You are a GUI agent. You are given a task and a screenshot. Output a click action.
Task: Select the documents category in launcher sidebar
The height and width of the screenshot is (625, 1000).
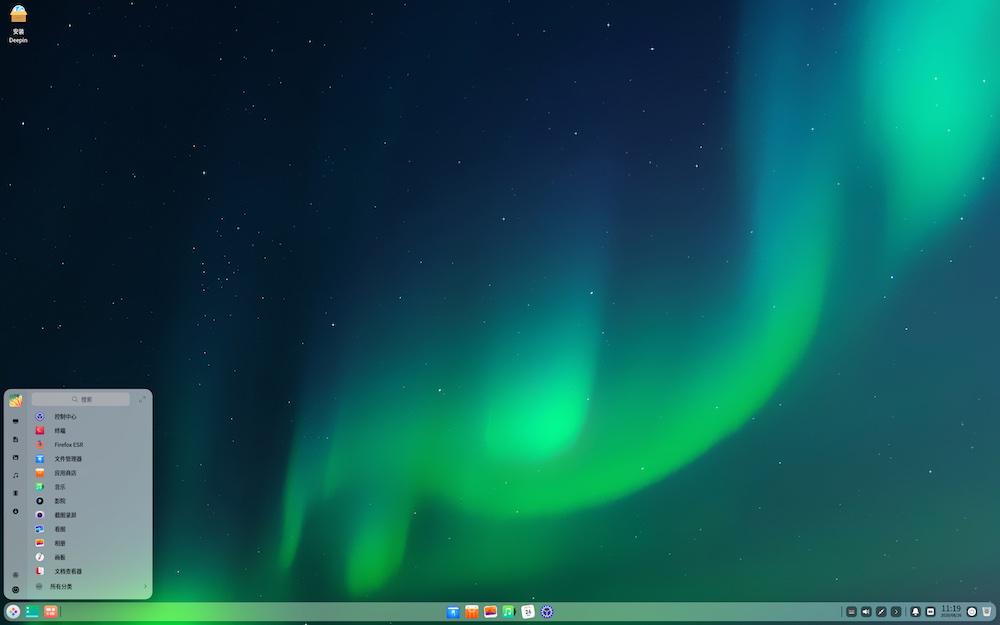15,439
